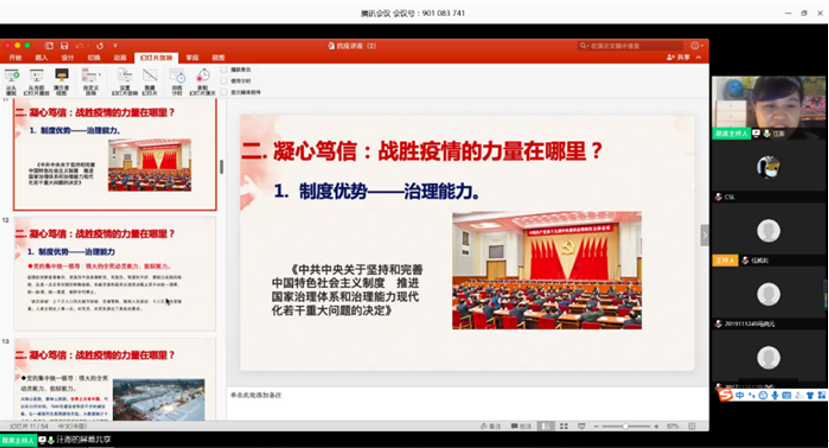Image resolution: width=829 pixels, height=448 pixels.
Task: Click Sogou microphone voice input icon
Action: (775, 395)
